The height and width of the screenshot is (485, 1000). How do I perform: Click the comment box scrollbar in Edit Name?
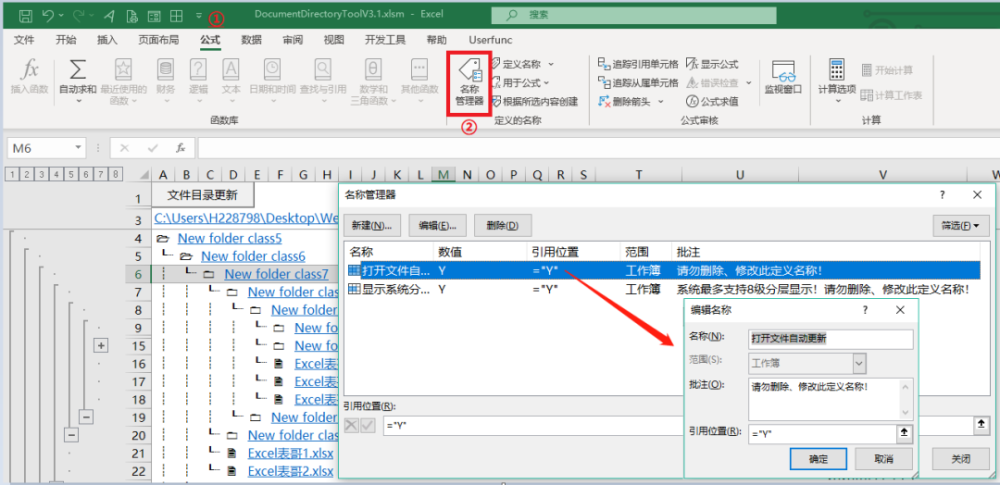pyautogui.click(x=904, y=399)
